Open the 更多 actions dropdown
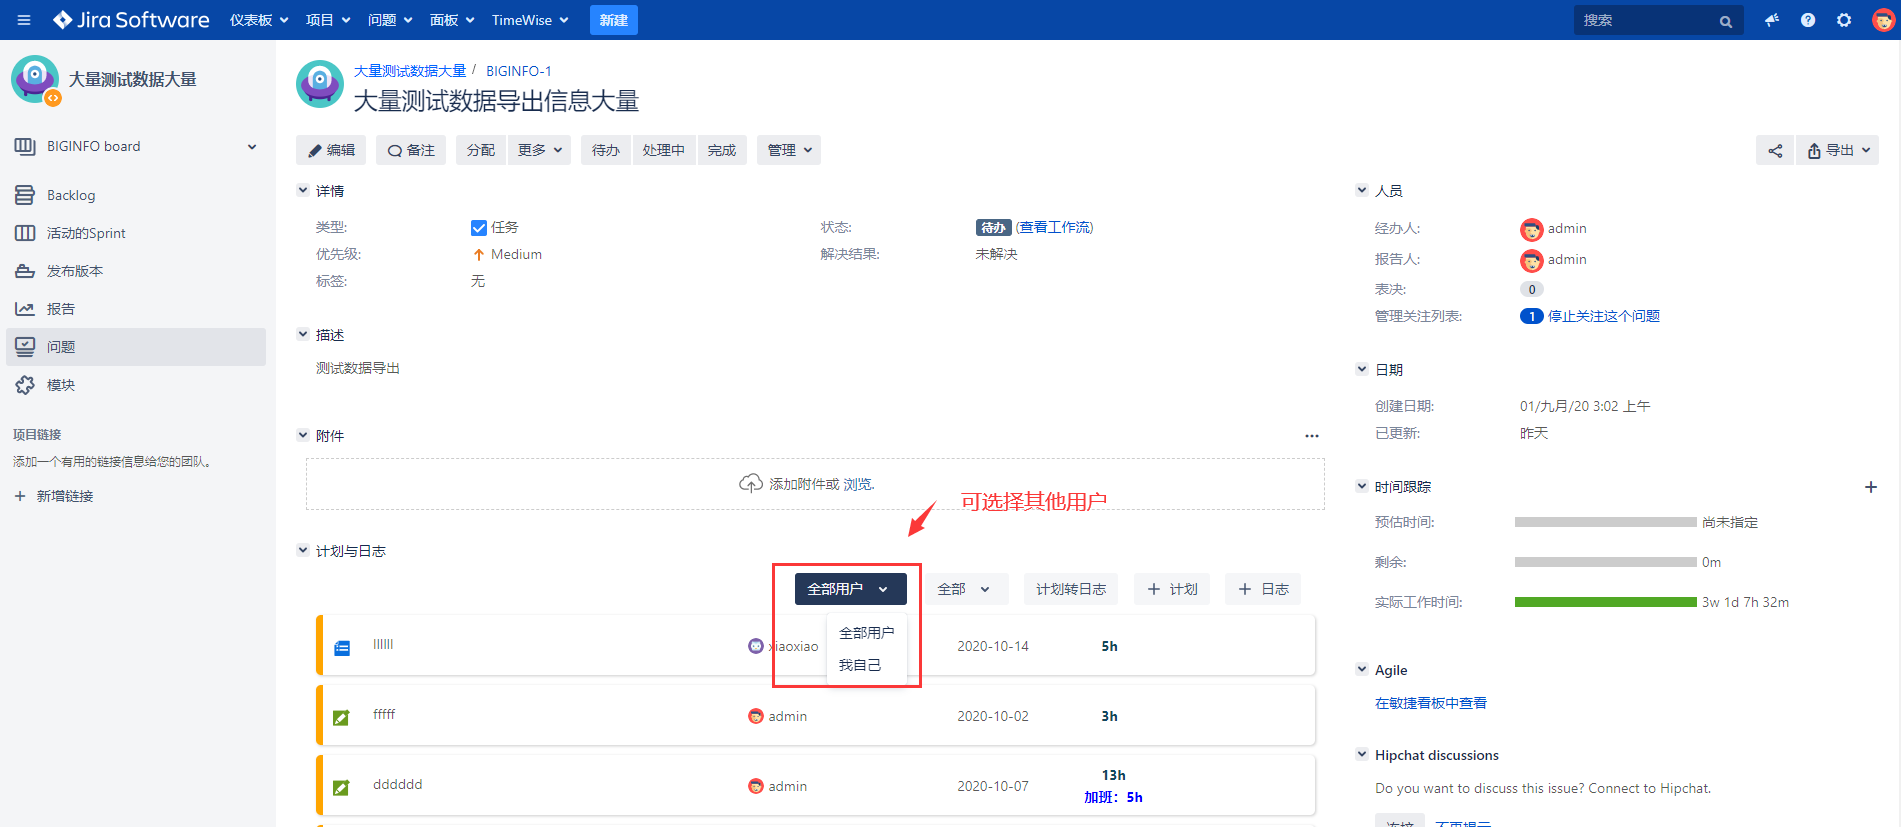 tap(539, 150)
